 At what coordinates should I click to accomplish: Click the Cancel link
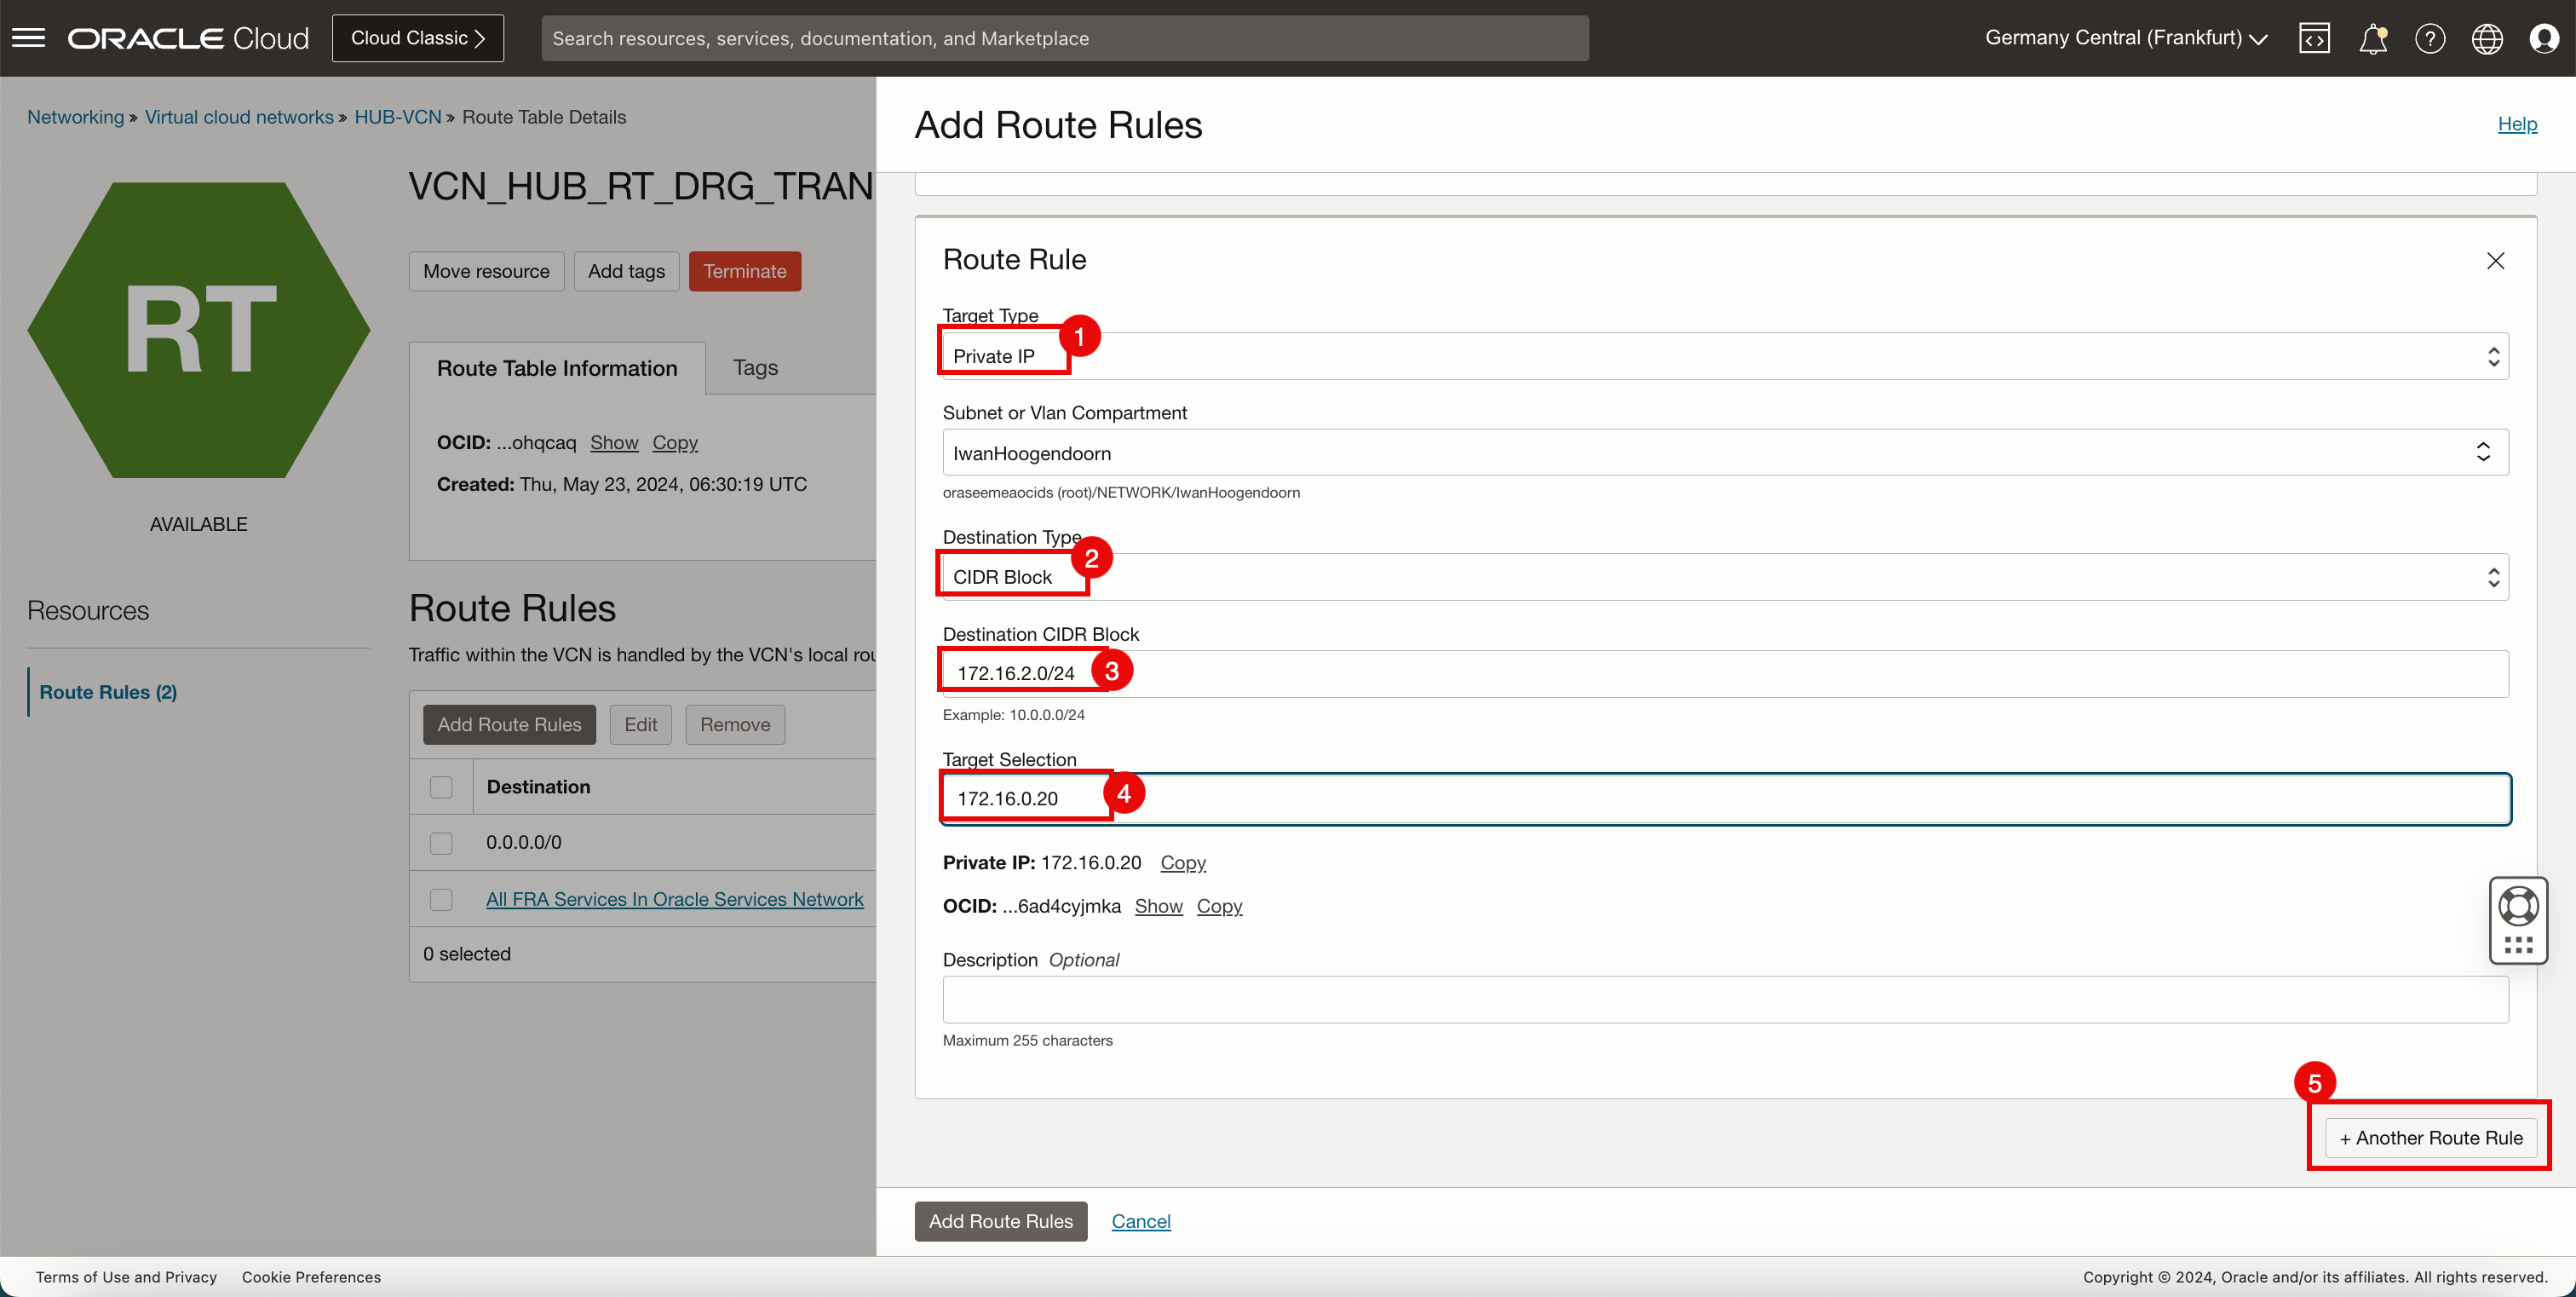(x=1141, y=1221)
